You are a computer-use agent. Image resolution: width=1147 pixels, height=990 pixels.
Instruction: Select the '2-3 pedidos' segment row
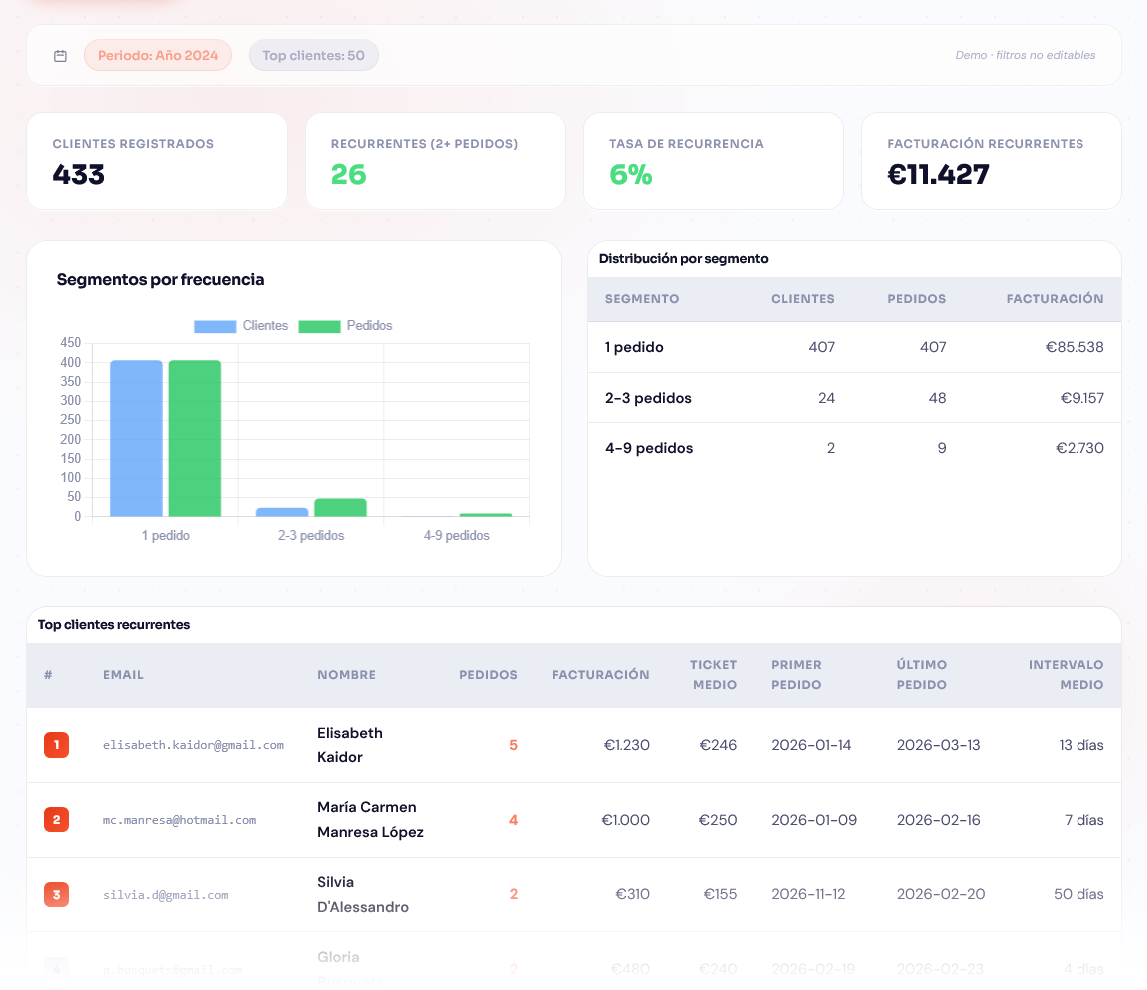tap(648, 398)
